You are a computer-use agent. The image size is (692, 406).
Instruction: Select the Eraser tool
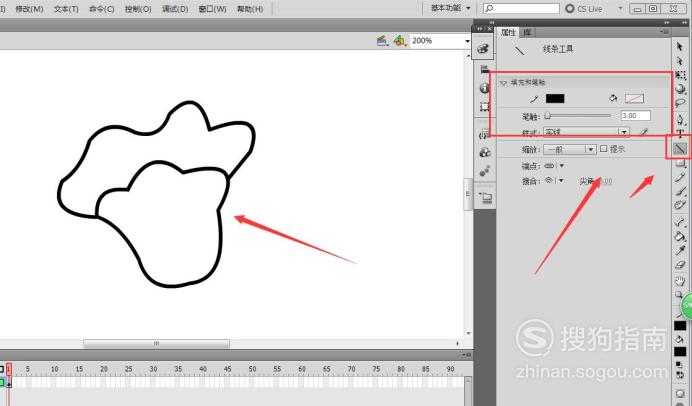(680, 265)
